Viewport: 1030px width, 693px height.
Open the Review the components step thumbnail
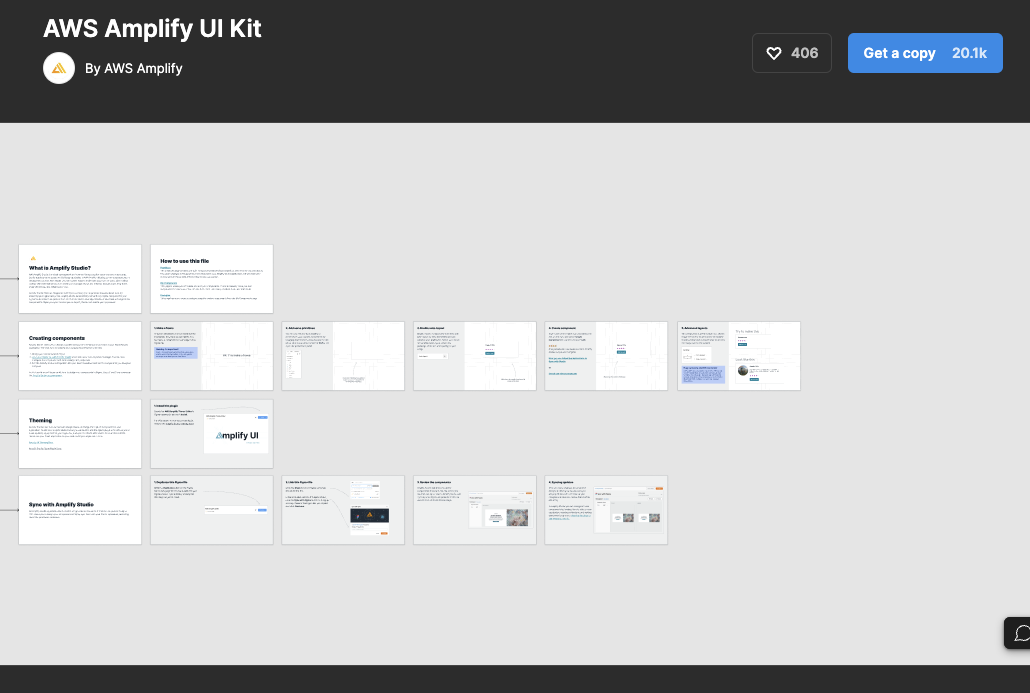474,510
